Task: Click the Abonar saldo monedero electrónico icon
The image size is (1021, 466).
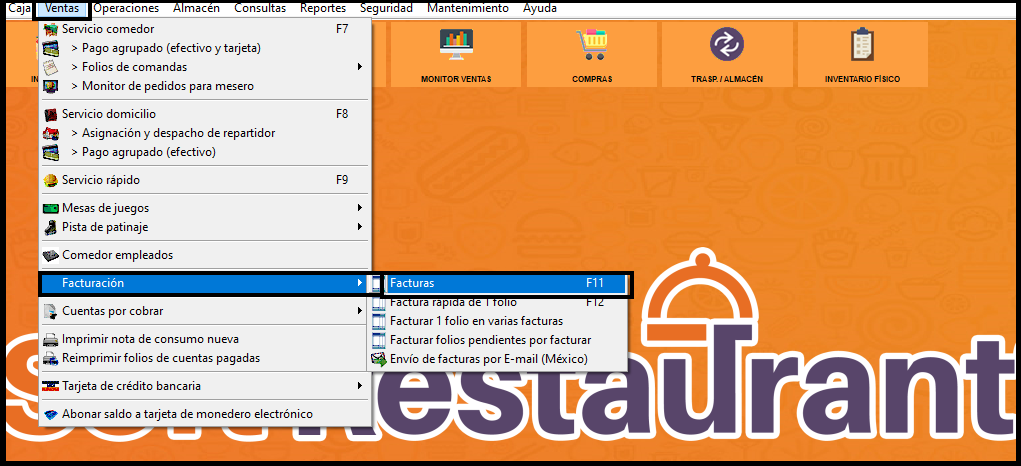Action: coord(50,415)
